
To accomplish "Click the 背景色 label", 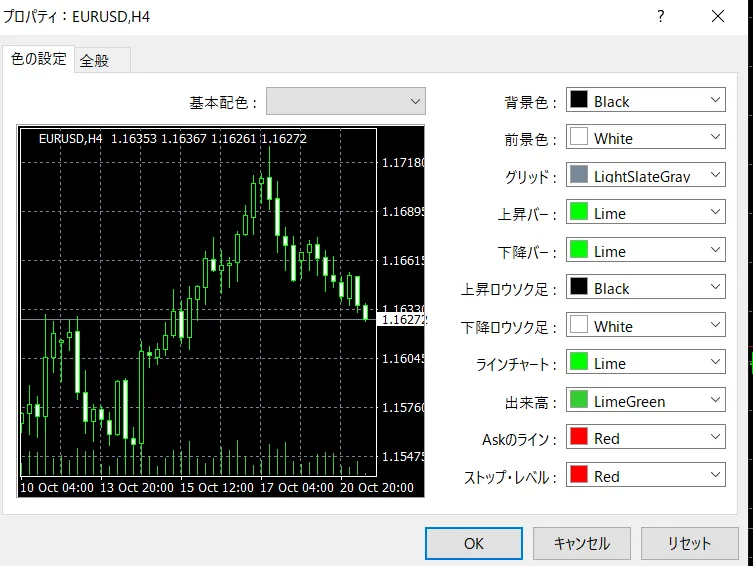I will [531, 102].
